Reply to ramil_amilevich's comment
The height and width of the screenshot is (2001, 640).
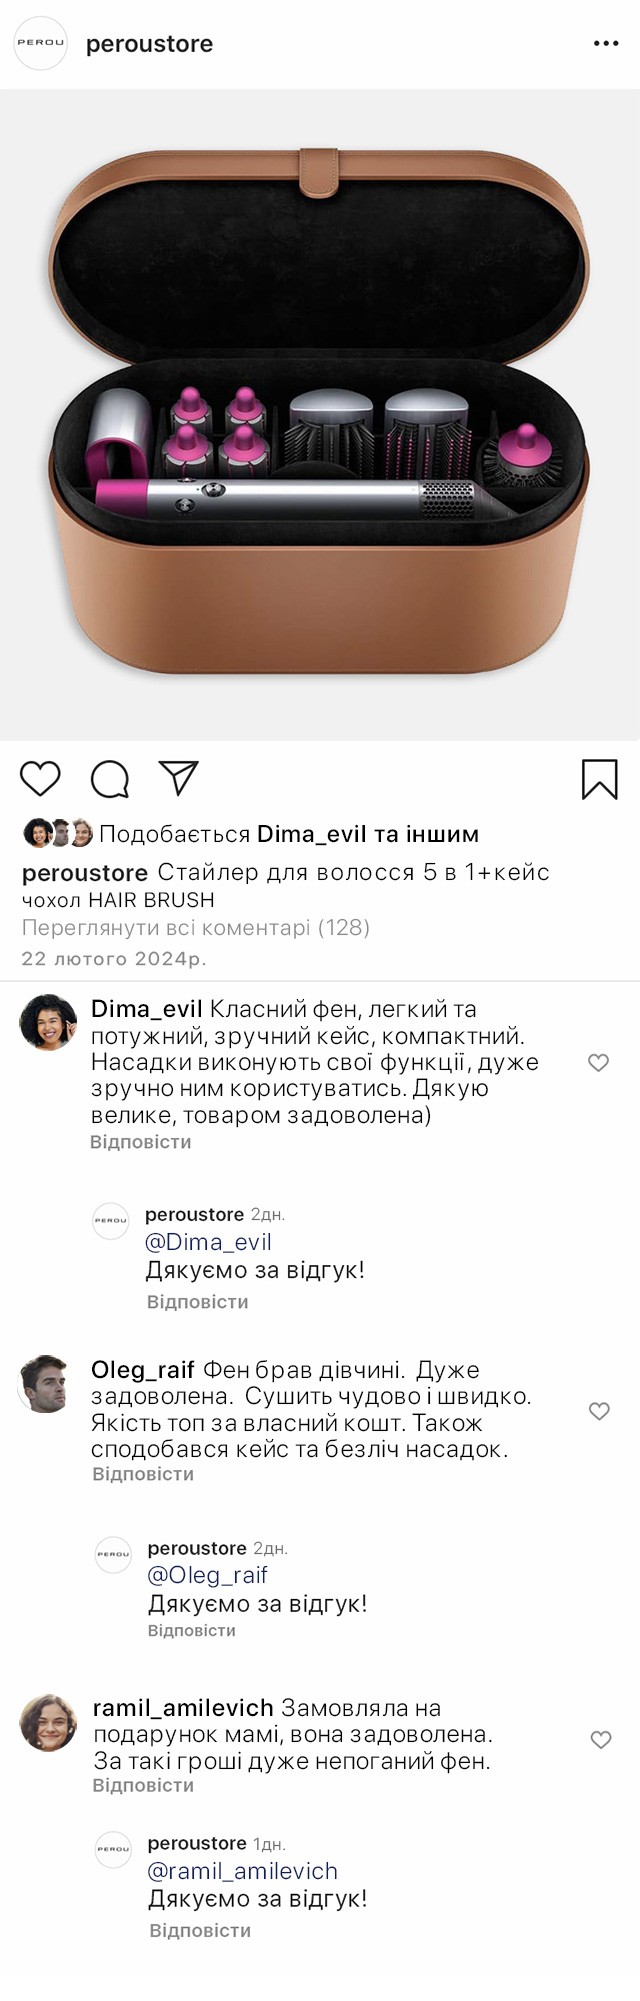click(143, 1785)
